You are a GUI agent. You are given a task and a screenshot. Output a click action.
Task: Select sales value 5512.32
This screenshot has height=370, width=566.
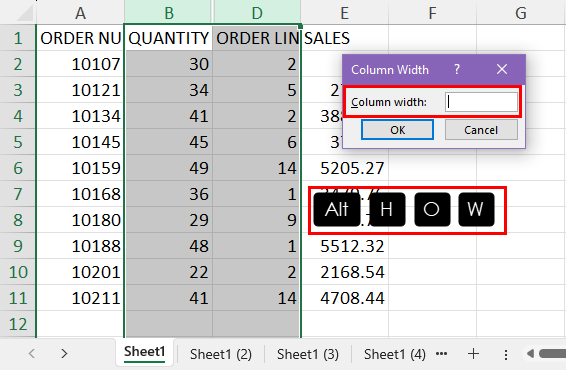click(x=345, y=246)
